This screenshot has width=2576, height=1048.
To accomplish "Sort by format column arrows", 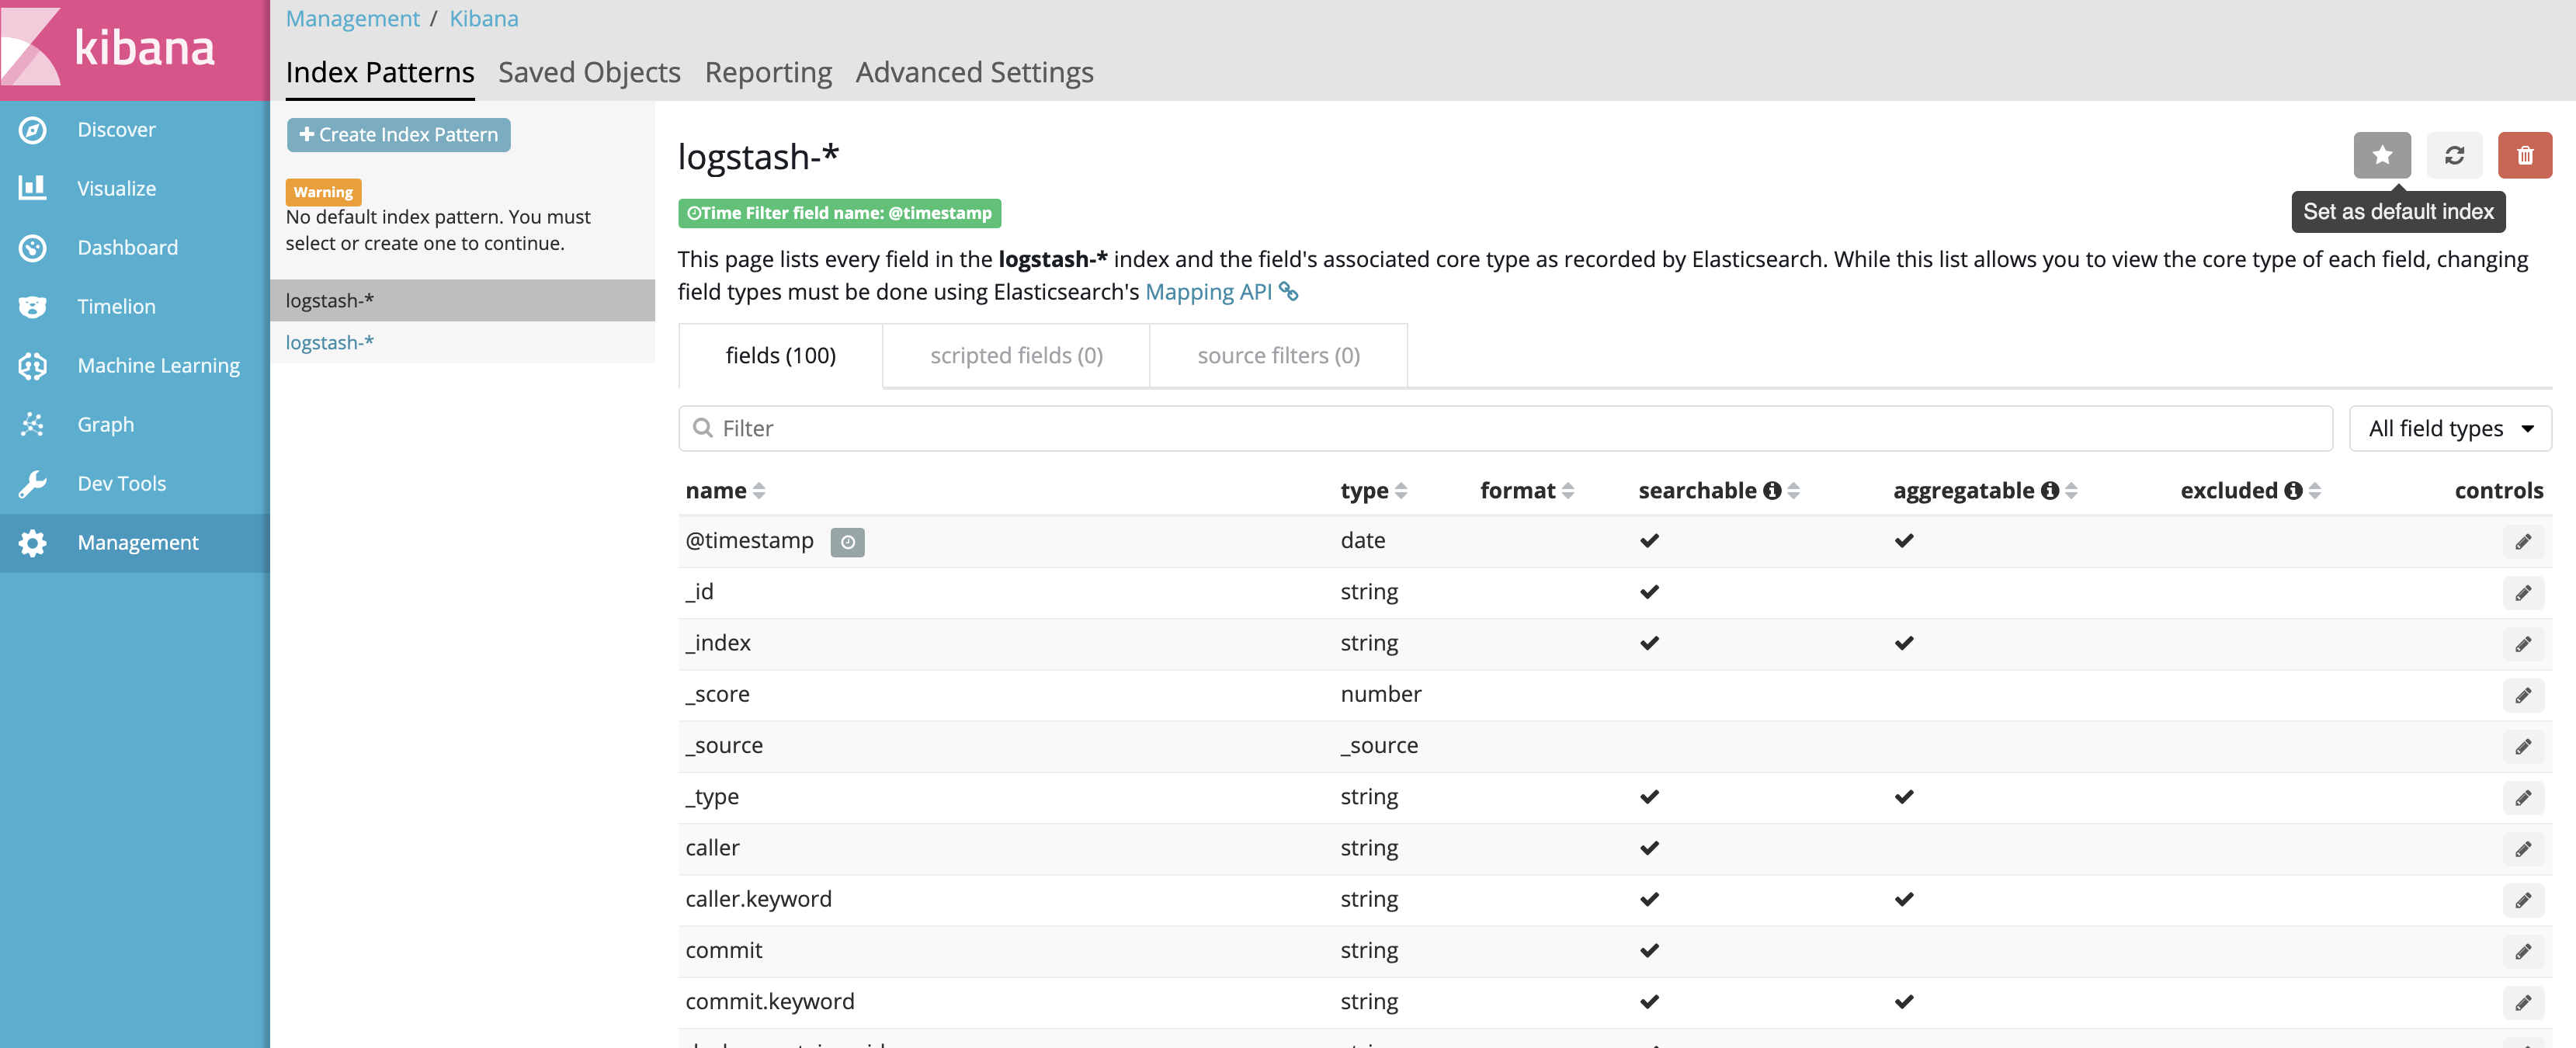I will pos(1568,490).
